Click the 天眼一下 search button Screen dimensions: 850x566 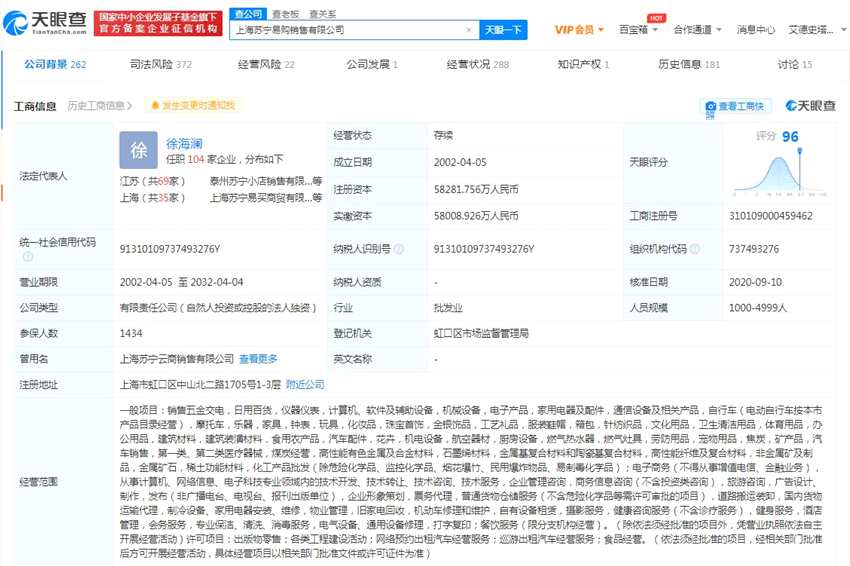point(503,30)
